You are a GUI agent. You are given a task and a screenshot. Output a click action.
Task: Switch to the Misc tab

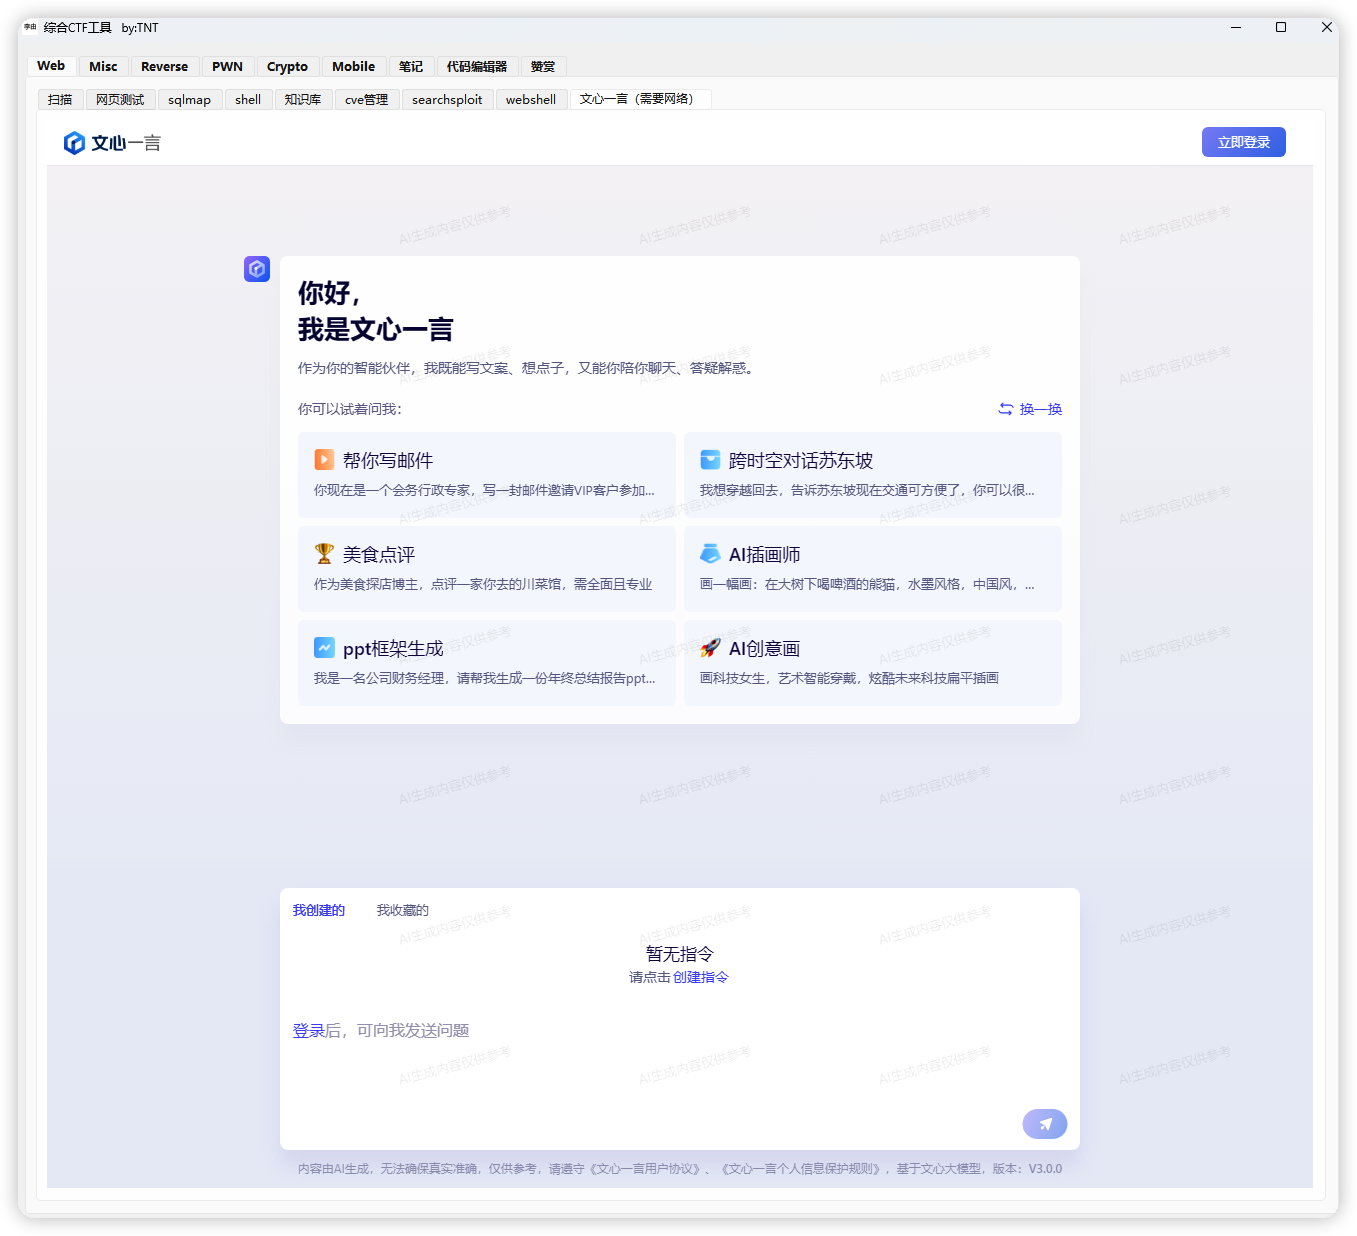(x=103, y=66)
